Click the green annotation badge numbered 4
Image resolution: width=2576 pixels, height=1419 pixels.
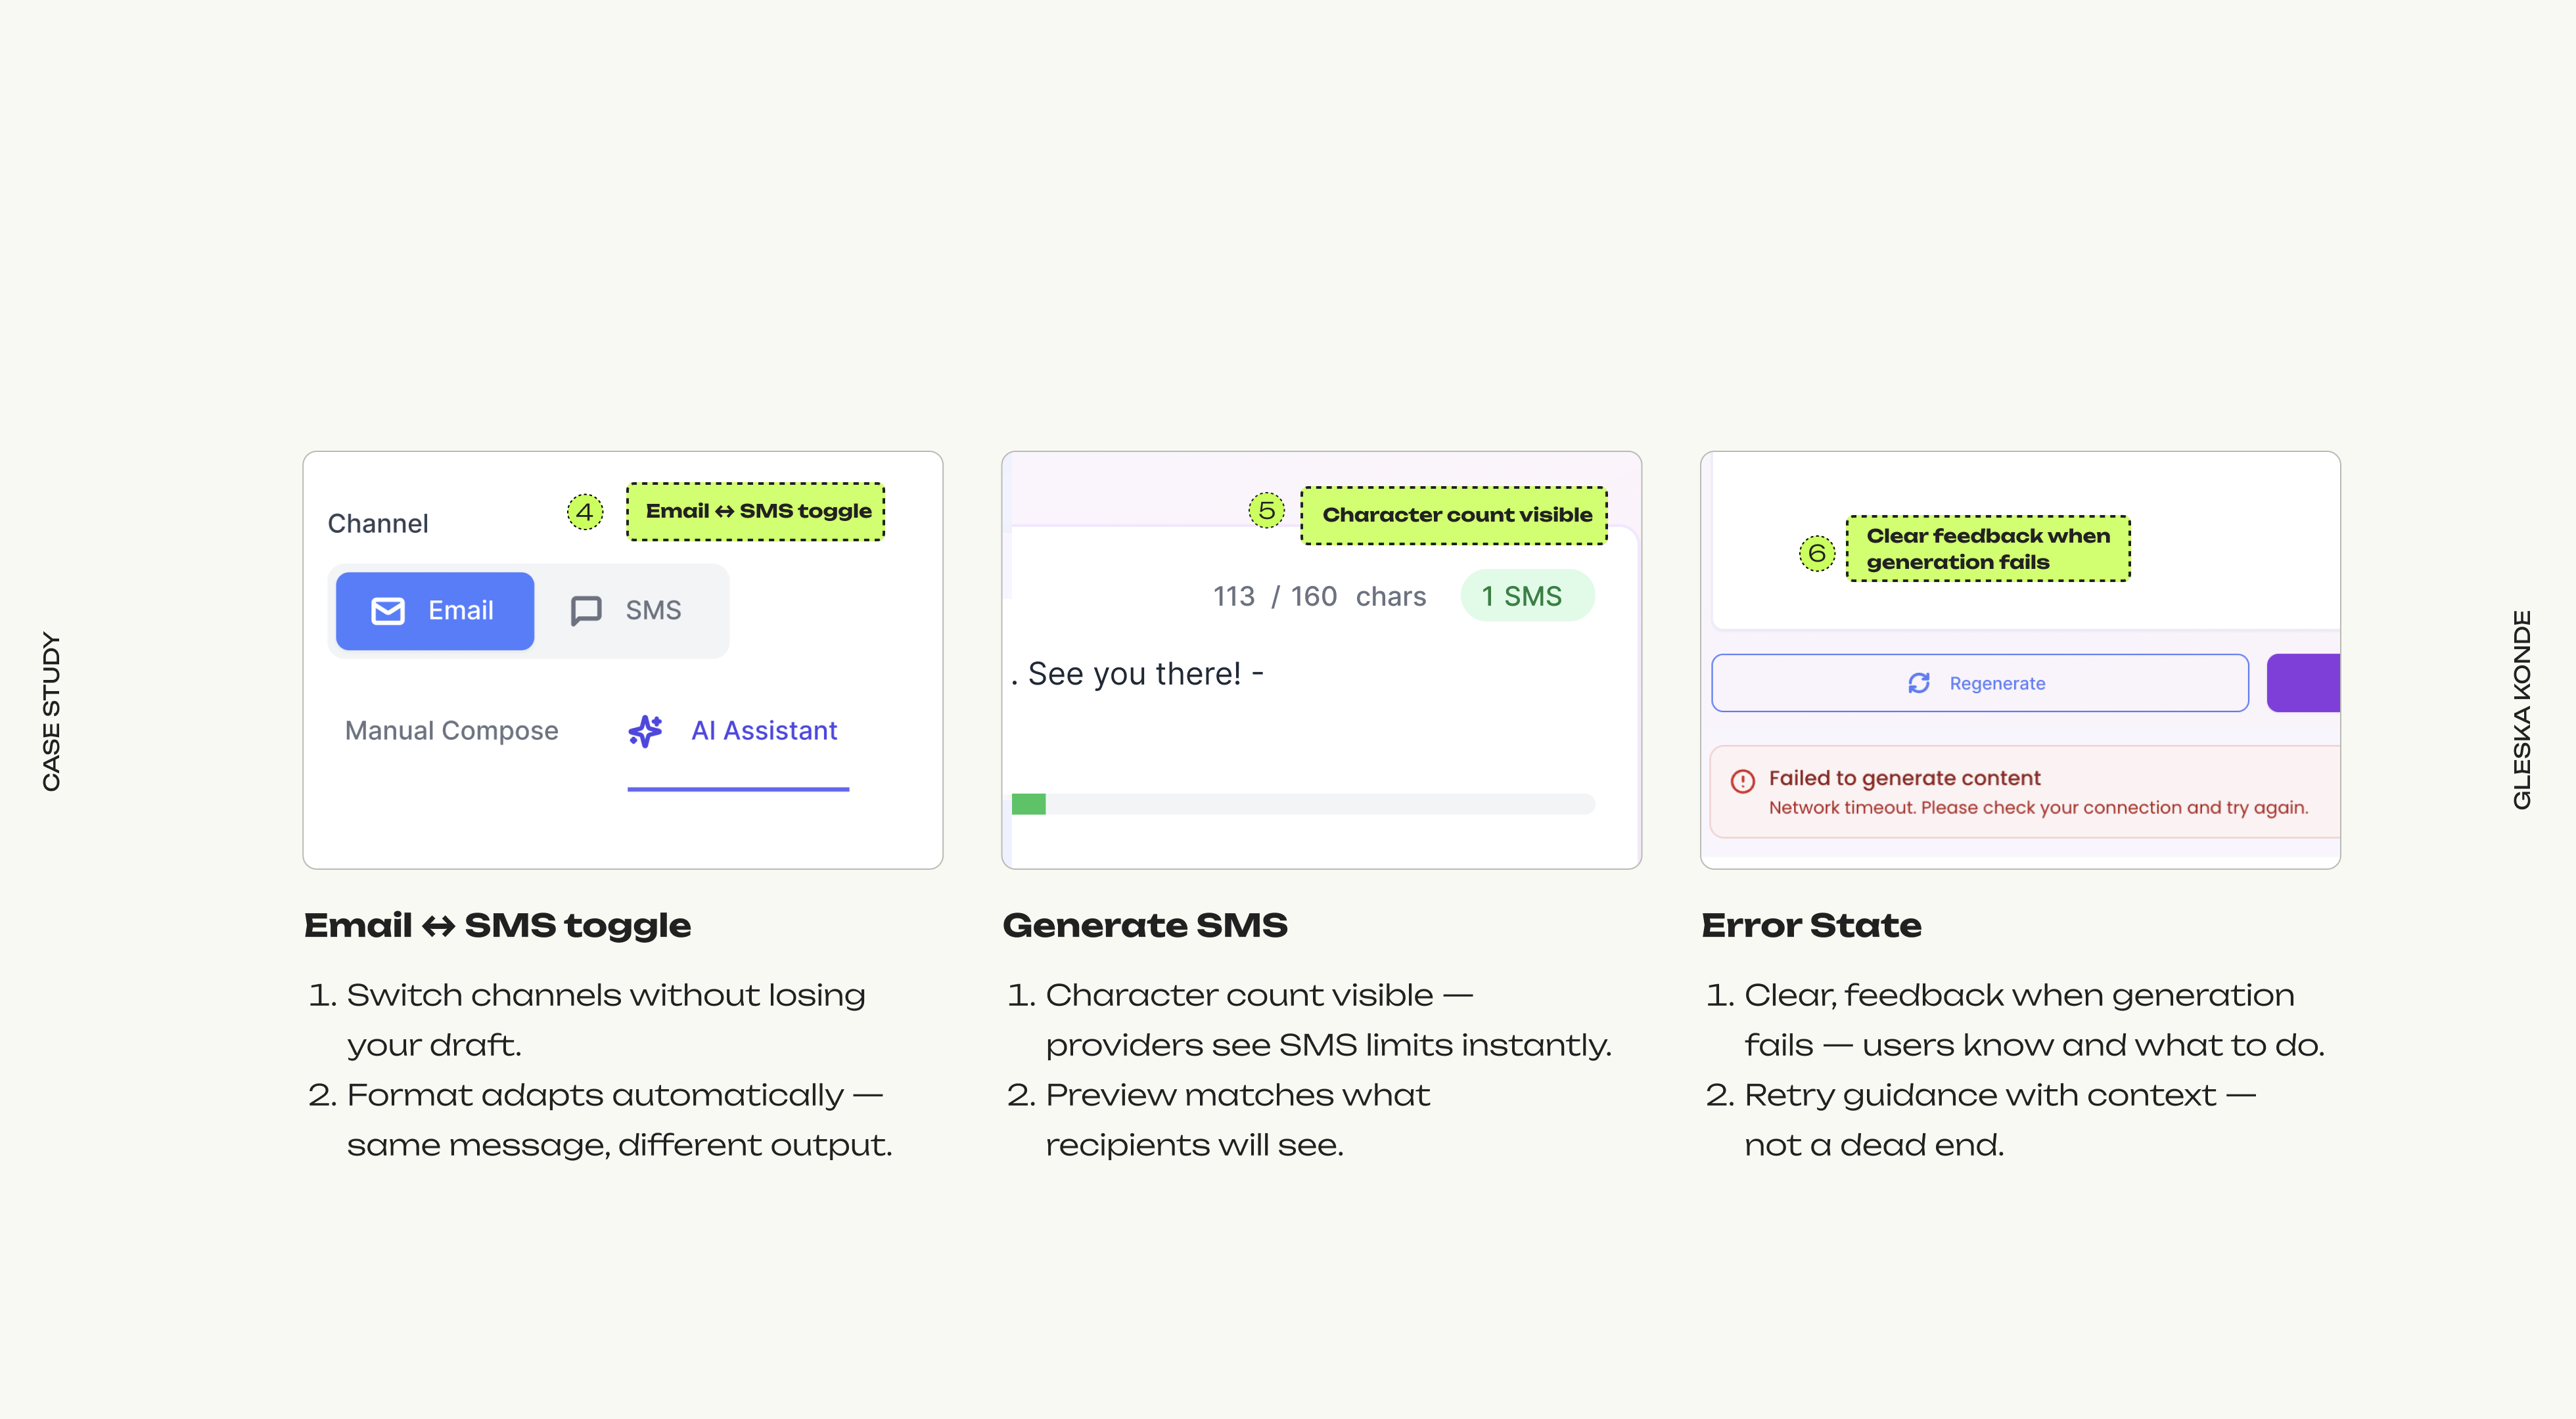[585, 512]
